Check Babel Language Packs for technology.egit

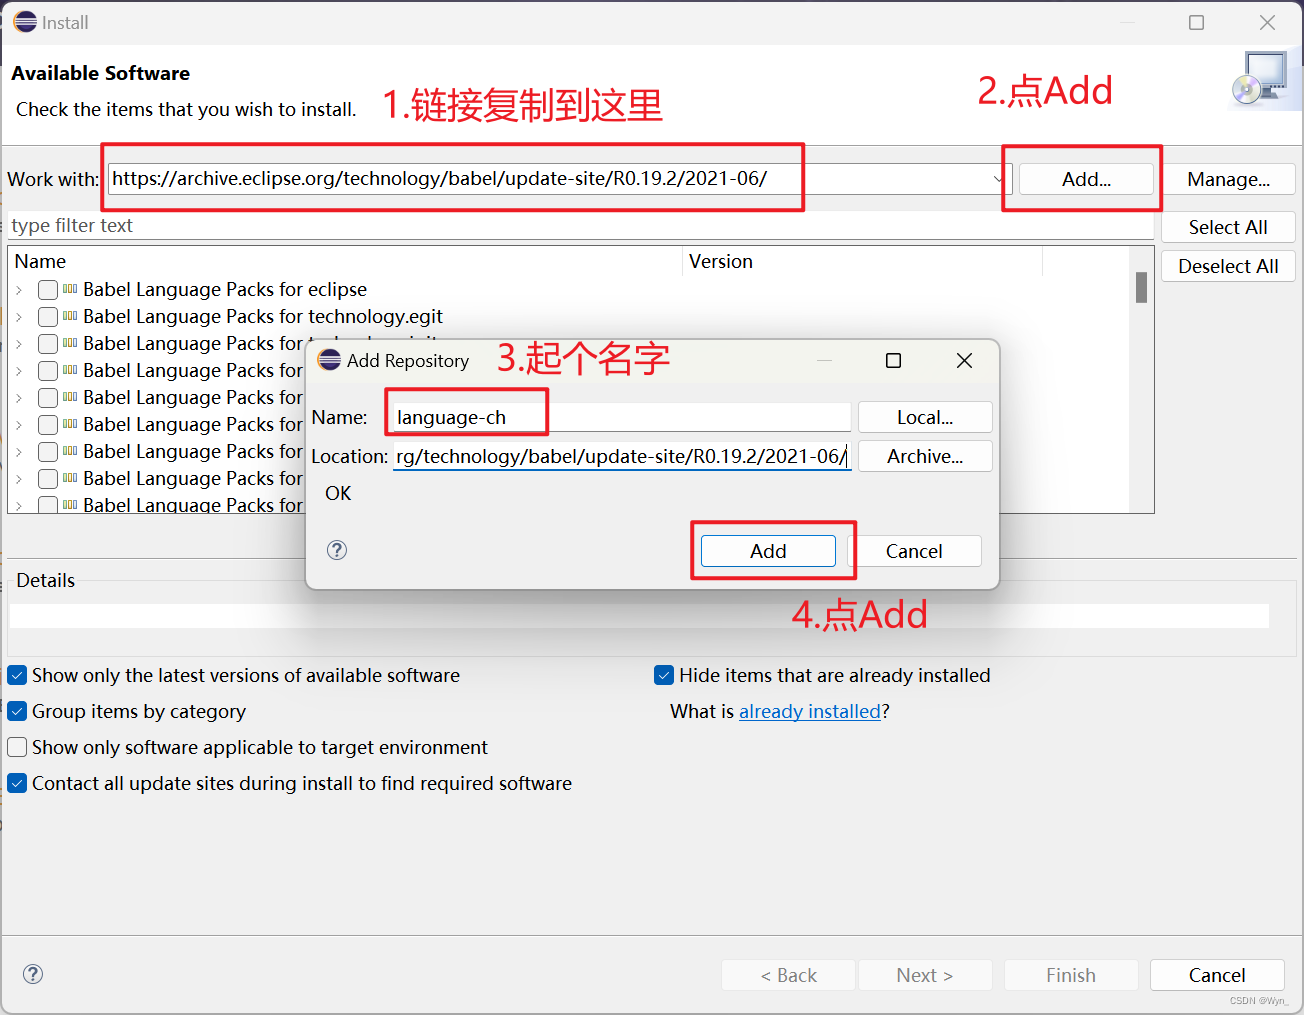[48, 317]
